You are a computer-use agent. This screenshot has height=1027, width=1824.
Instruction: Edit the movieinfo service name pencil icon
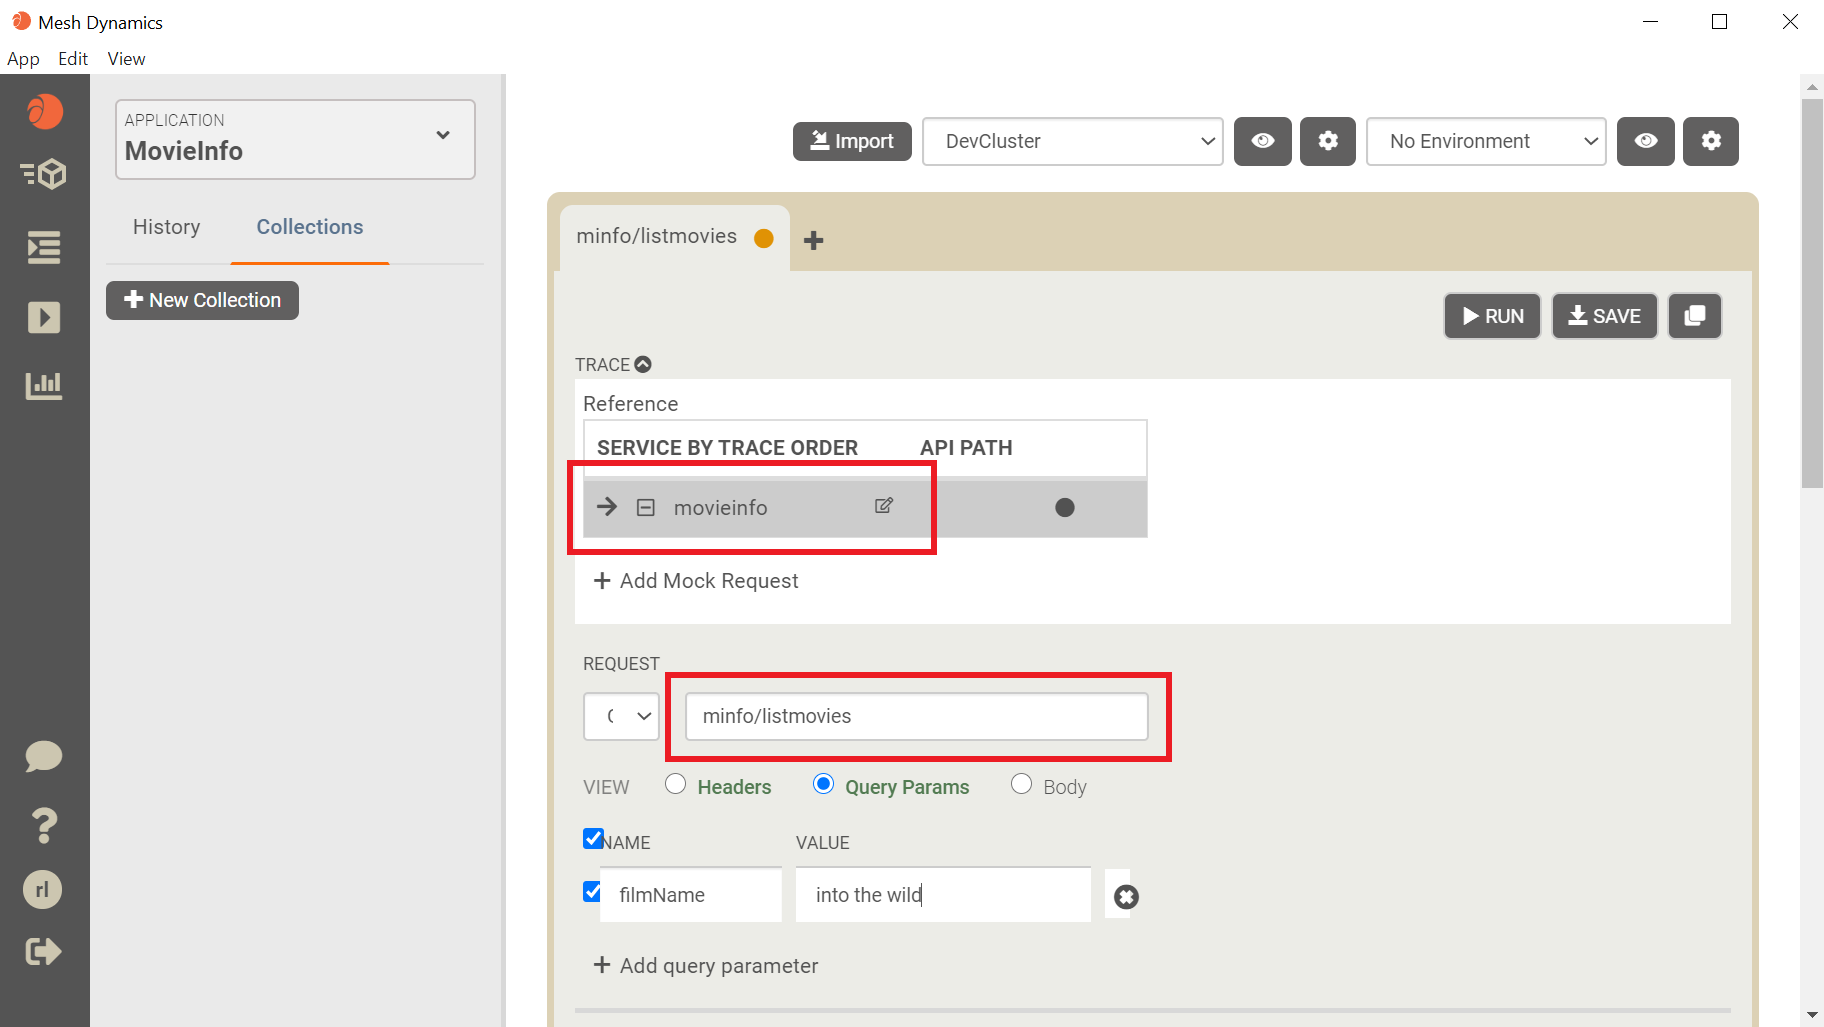884,506
